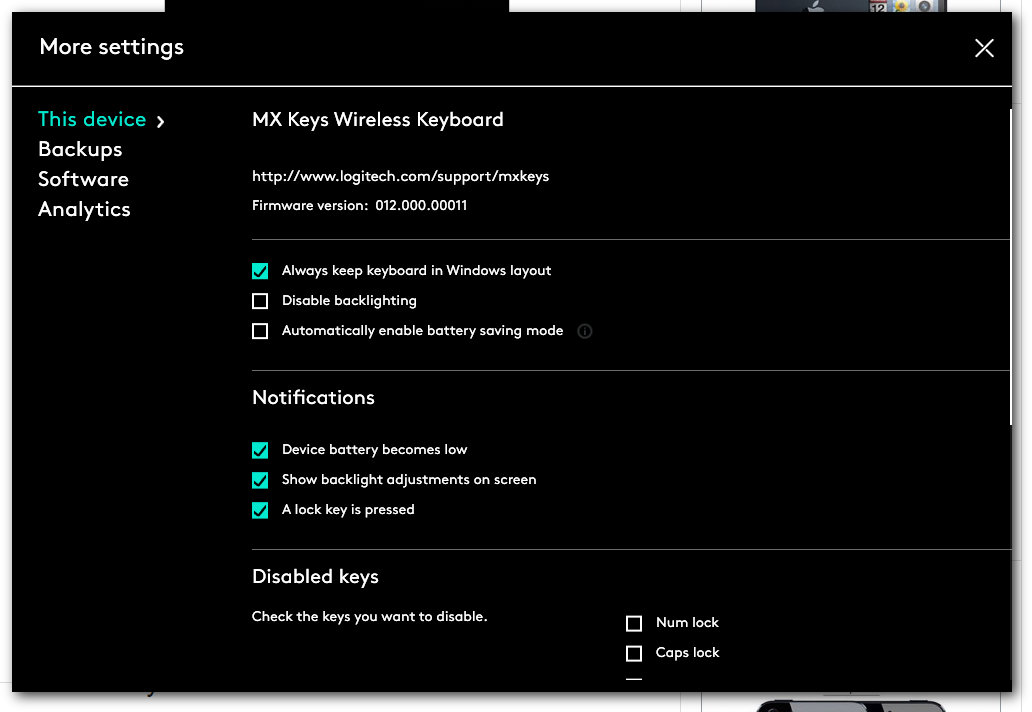The width and height of the screenshot is (1032, 712).
Task: Select This device in the sidebar
Action: click(92, 119)
